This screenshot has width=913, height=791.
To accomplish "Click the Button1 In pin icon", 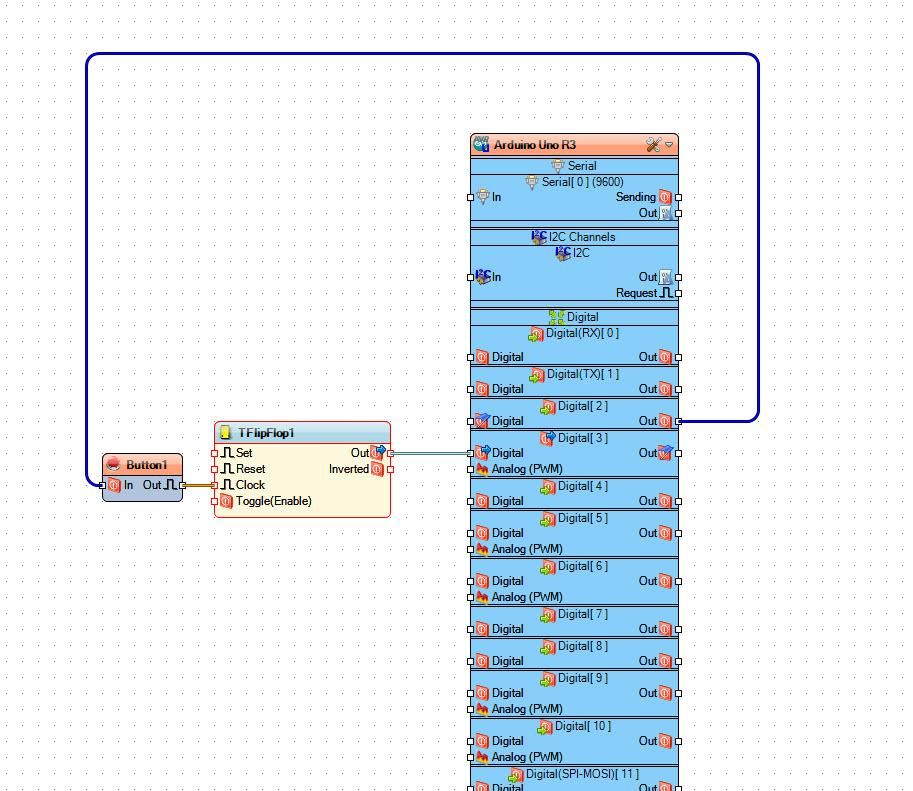I will (x=114, y=485).
